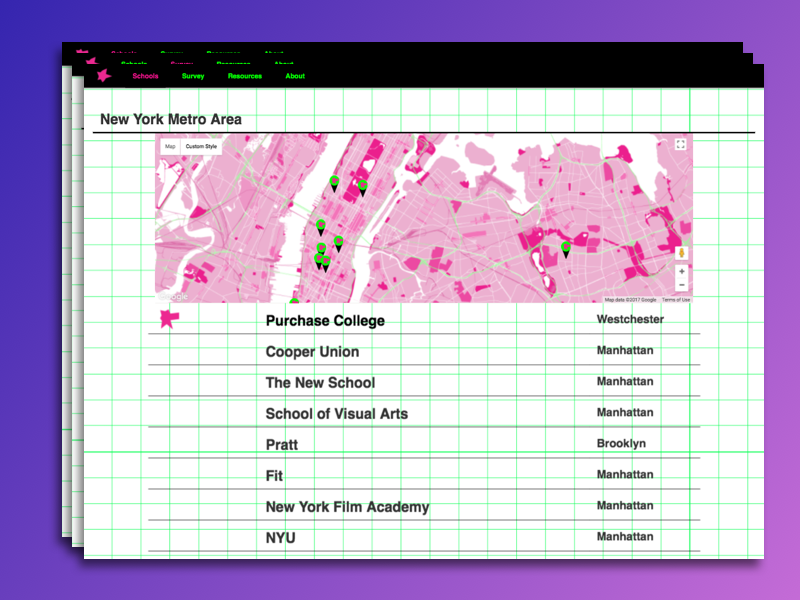Click the Map data ©2017 Google text
This screenshot has width=800, height=600.
tap(630, 300)
